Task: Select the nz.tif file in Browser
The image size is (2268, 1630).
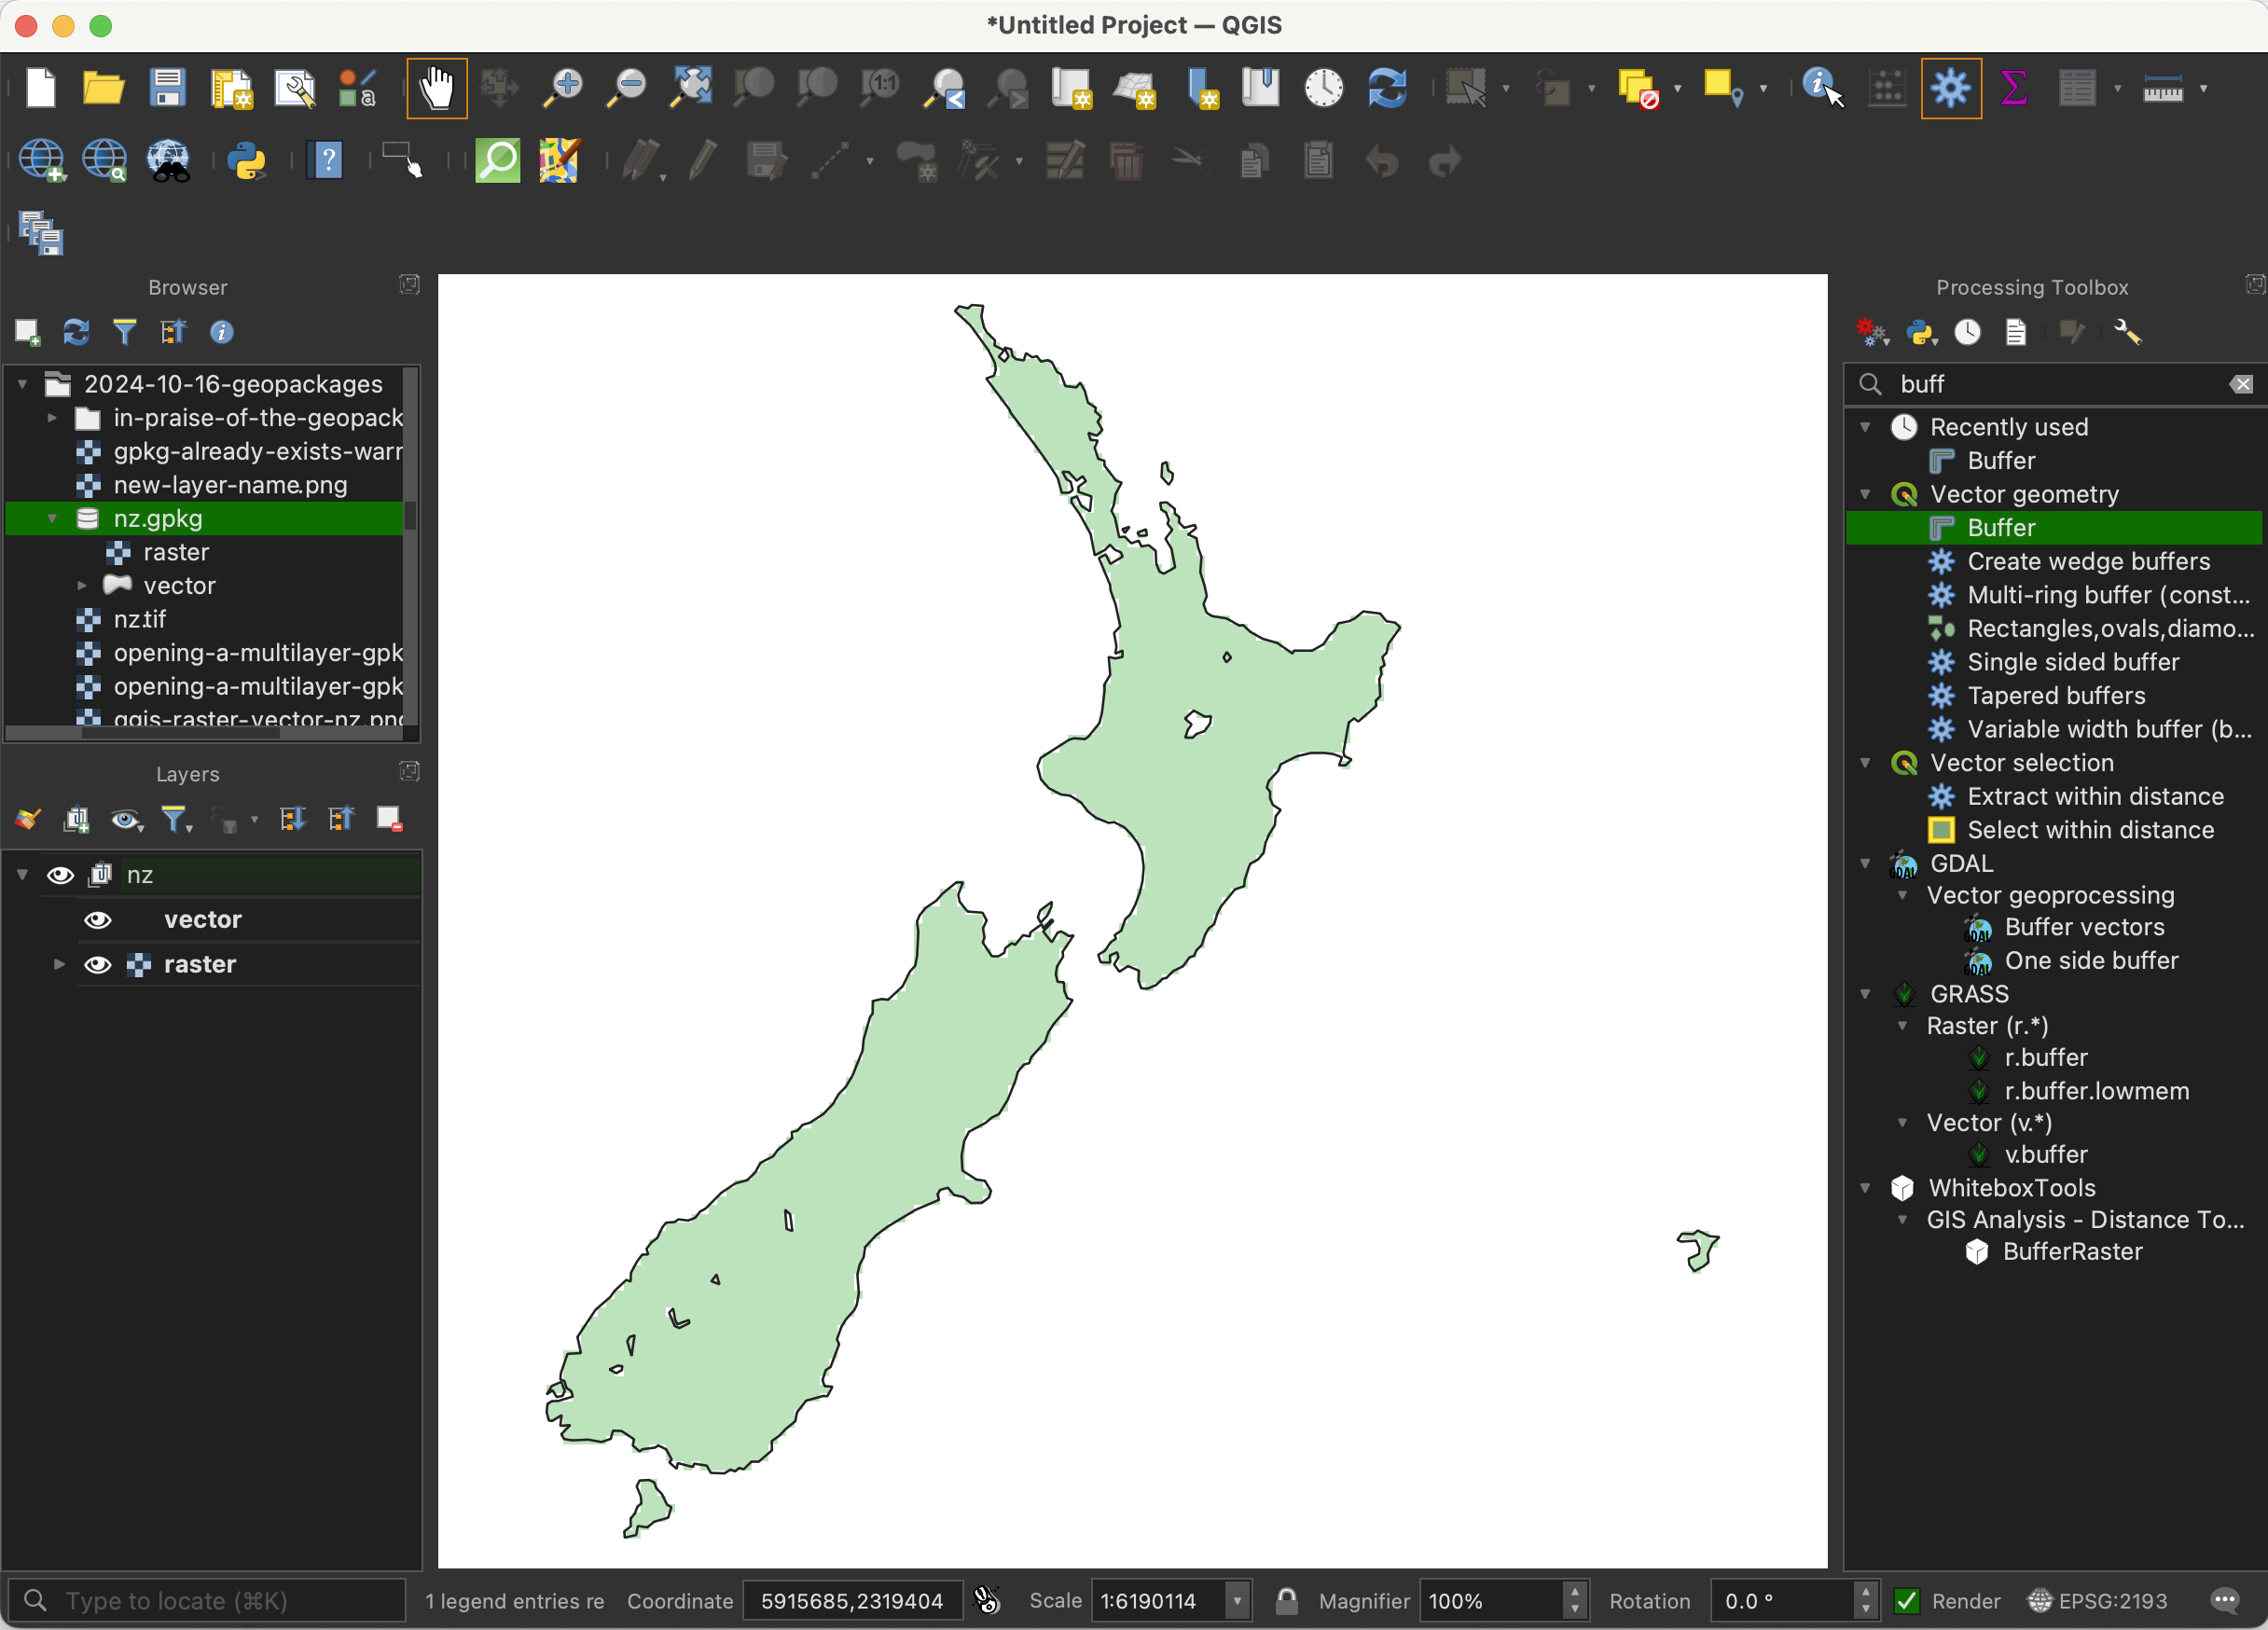Action: (140, 619)
